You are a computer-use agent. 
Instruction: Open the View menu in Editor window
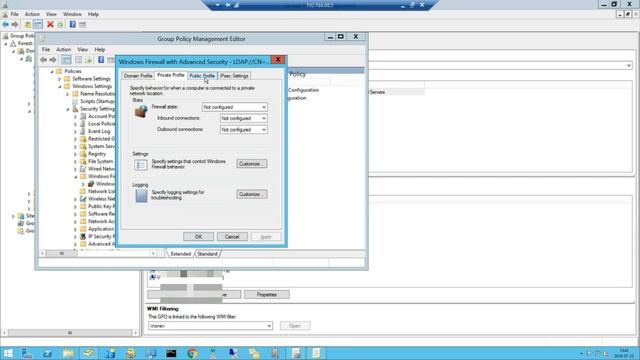[82, 49]
